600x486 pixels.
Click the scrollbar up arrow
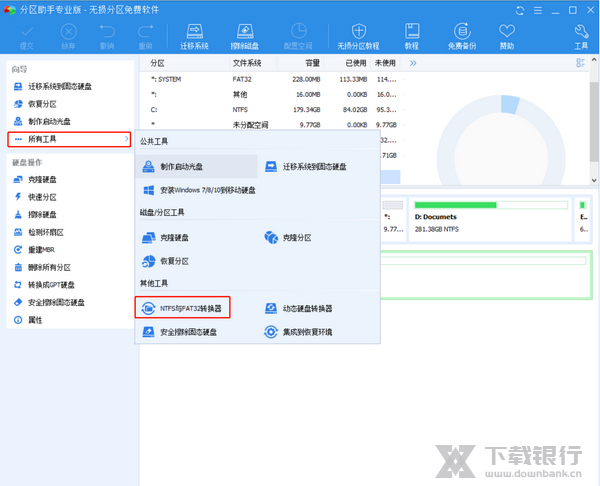point(594,60)
